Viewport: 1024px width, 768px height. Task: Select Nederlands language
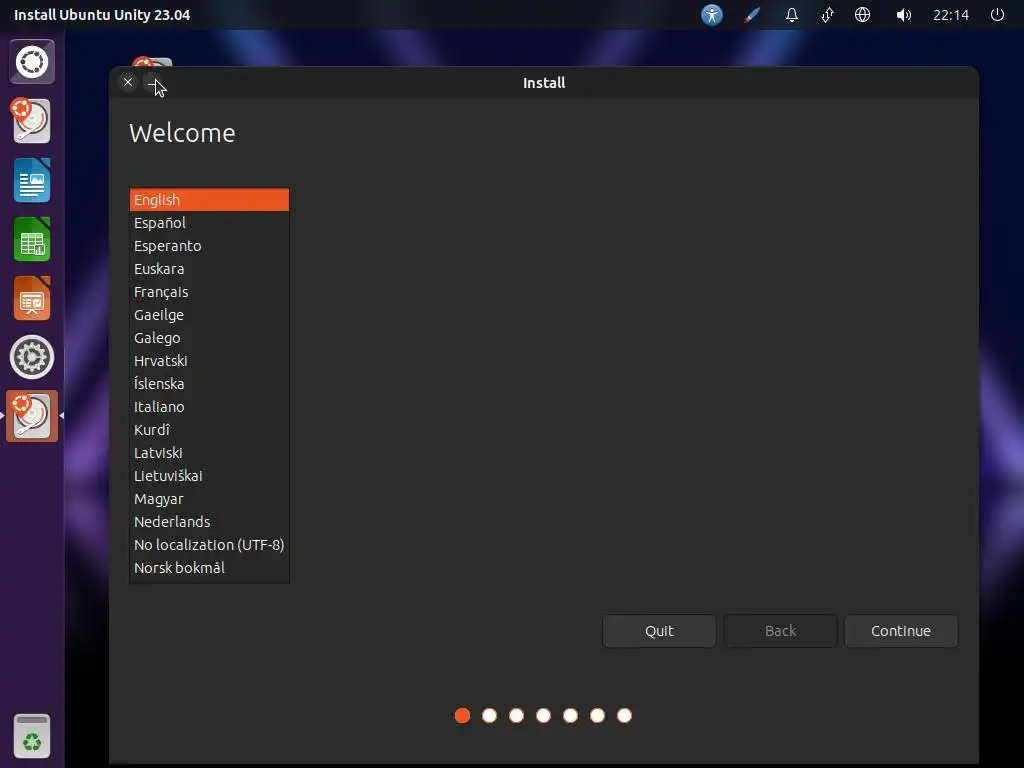(209, 522)
